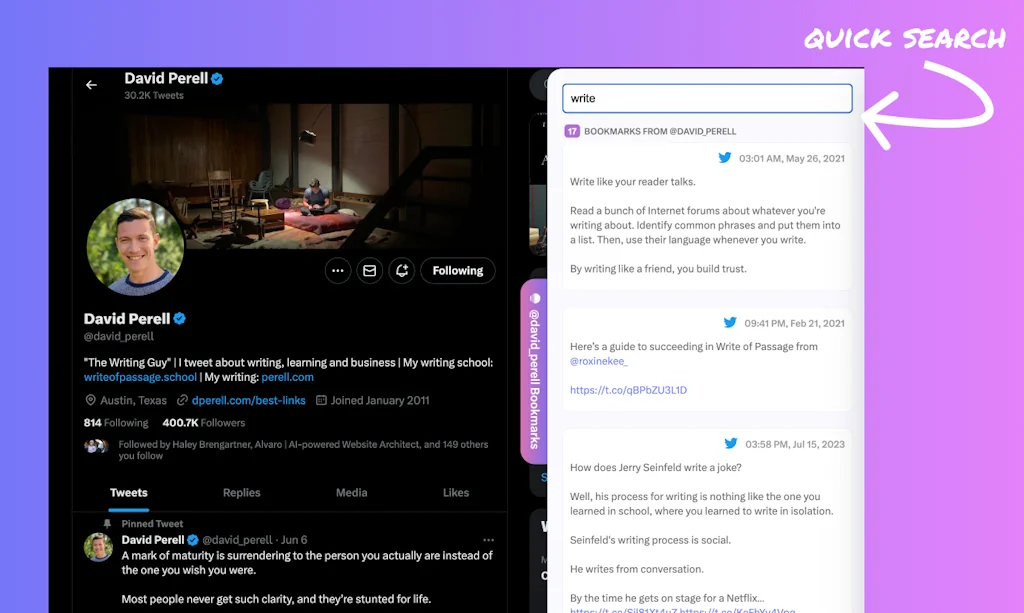Open more options via the profile ellipsis icon

click(337, 270)
